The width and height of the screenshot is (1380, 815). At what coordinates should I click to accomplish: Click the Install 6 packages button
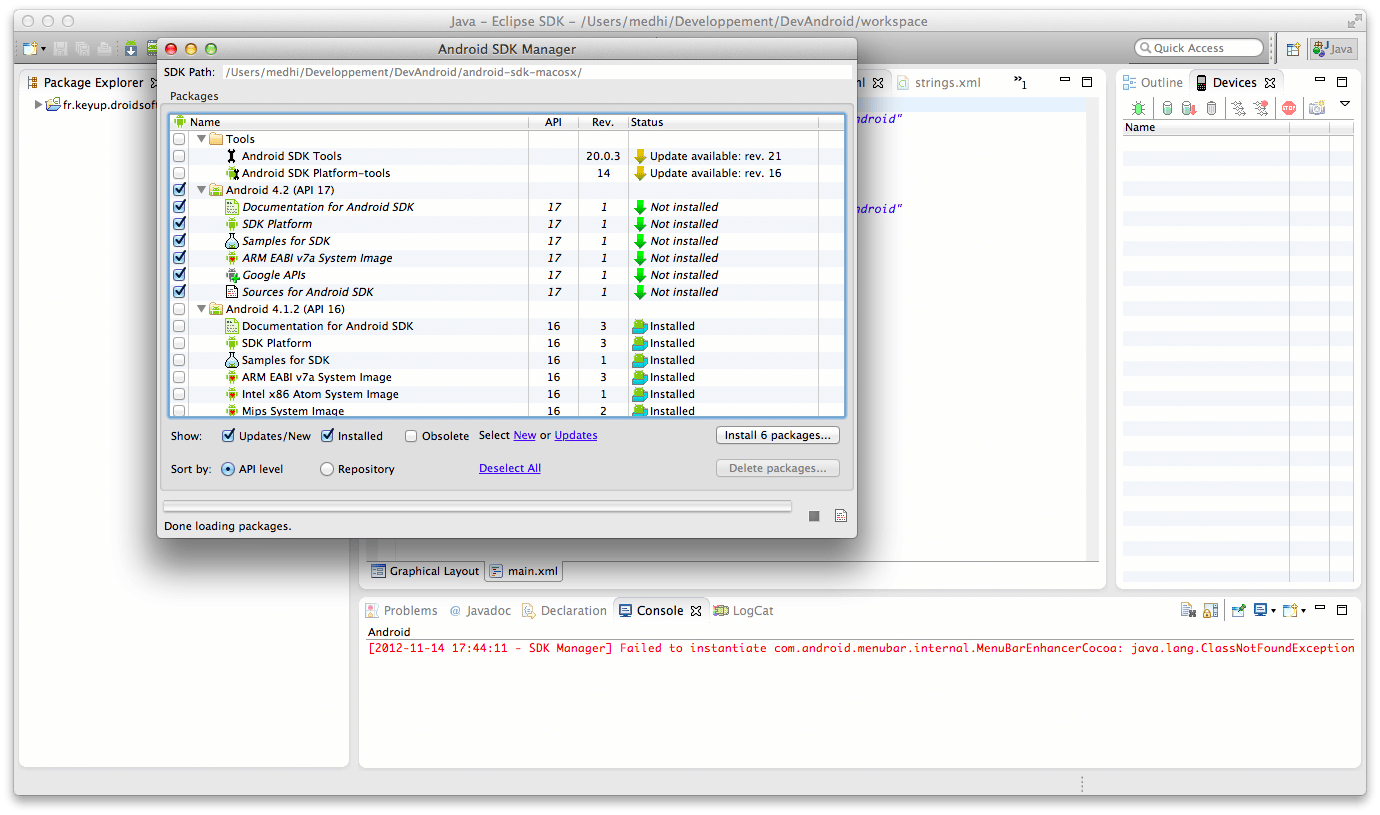(777, 436)
